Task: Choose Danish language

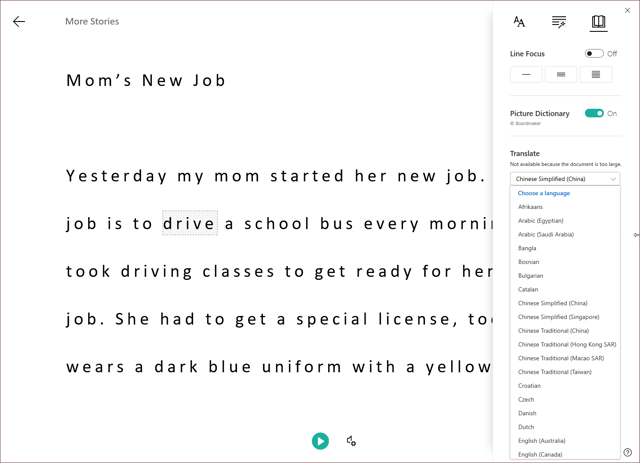Action: (x=565, y=413)
